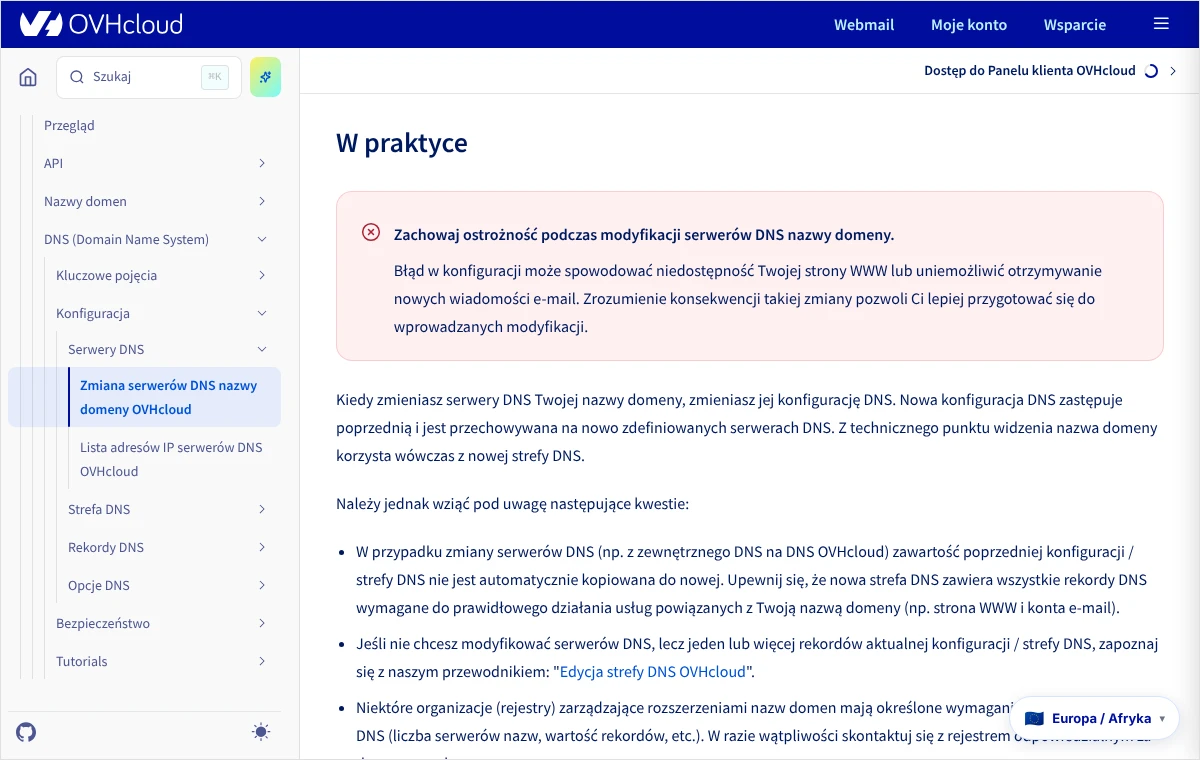Select Konfiguracja in the sidebar
Image resolution: width=1200 pixels, height=760 pixels.
[93, 313]
